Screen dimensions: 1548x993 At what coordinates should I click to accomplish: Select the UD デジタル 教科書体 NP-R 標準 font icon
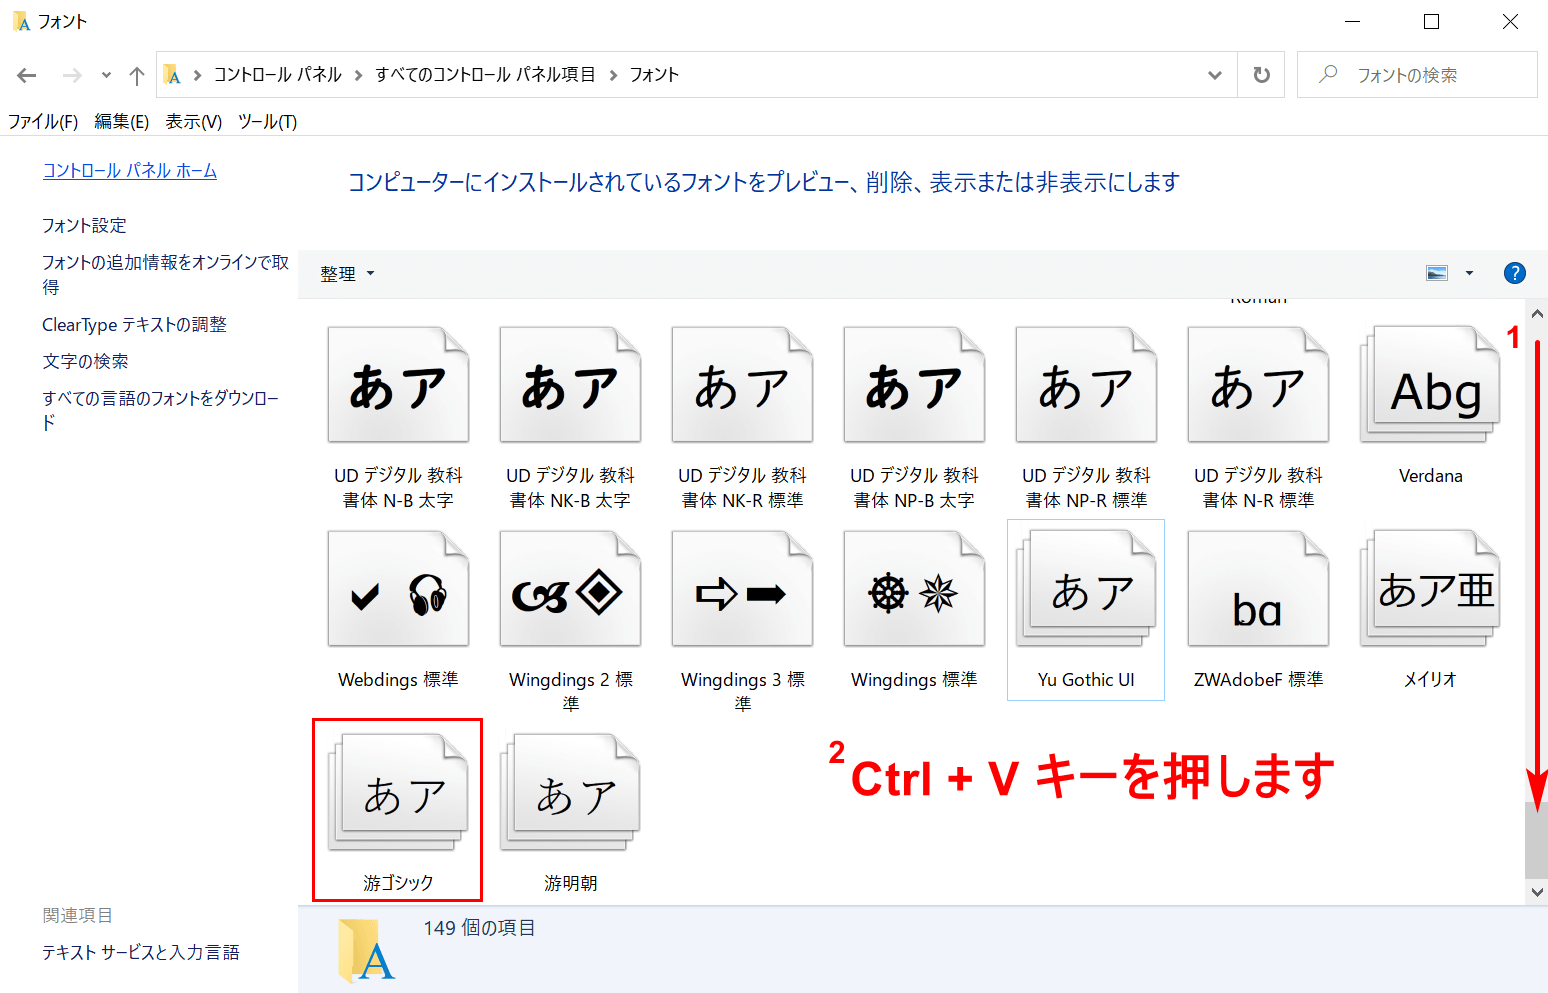pyautogui.click(x=1086, y=385)
